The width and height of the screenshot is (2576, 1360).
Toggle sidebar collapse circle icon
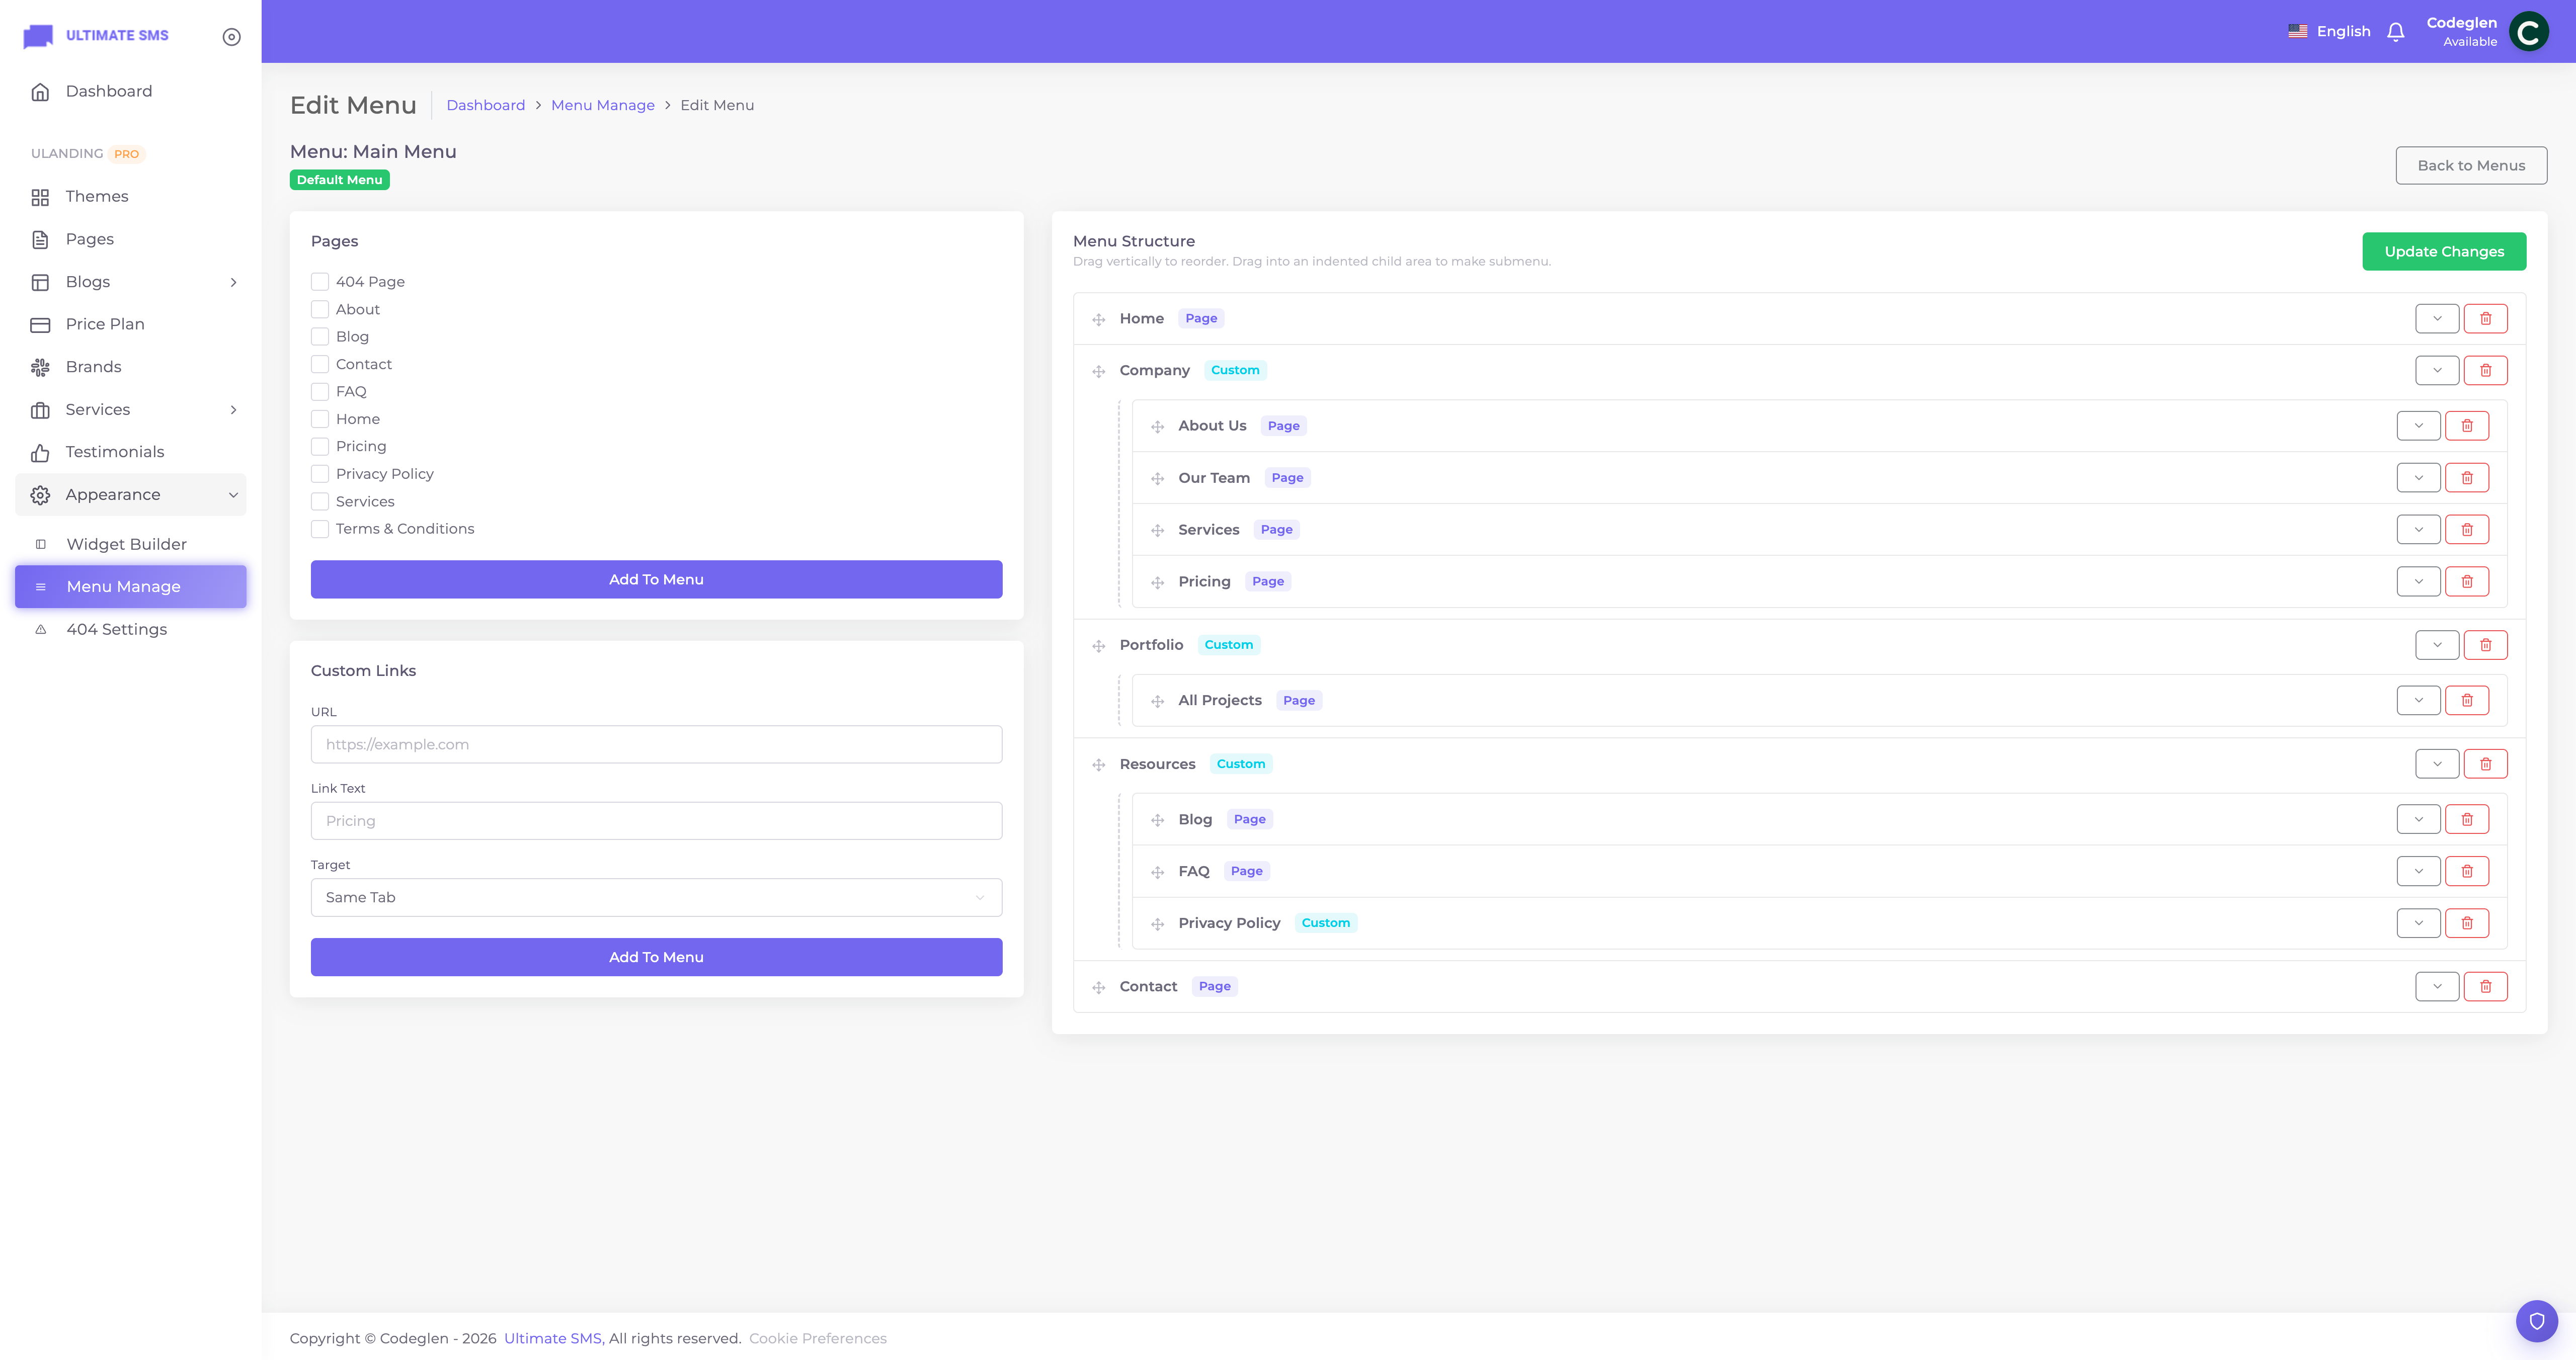click(x=231, y=37)
